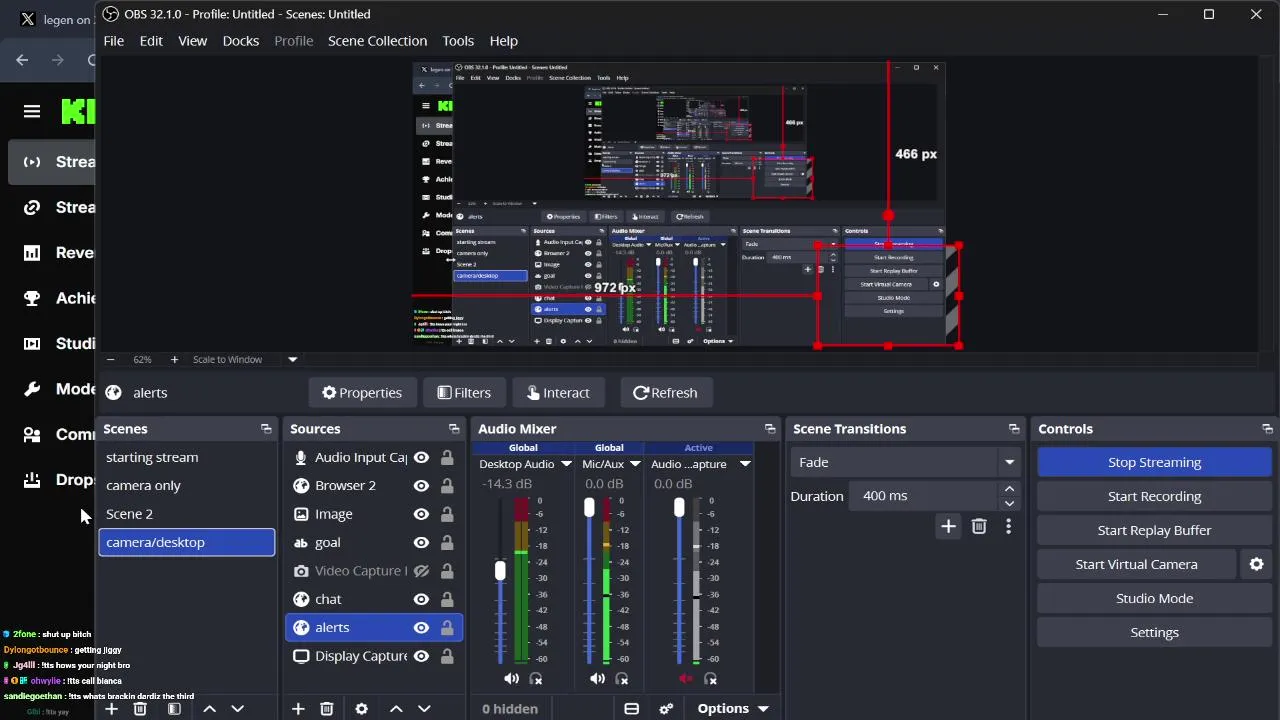Screen dimensions: 1280x720
Task: Open browser hamburger menu behind OBS
Action: [x=32, y=112]
